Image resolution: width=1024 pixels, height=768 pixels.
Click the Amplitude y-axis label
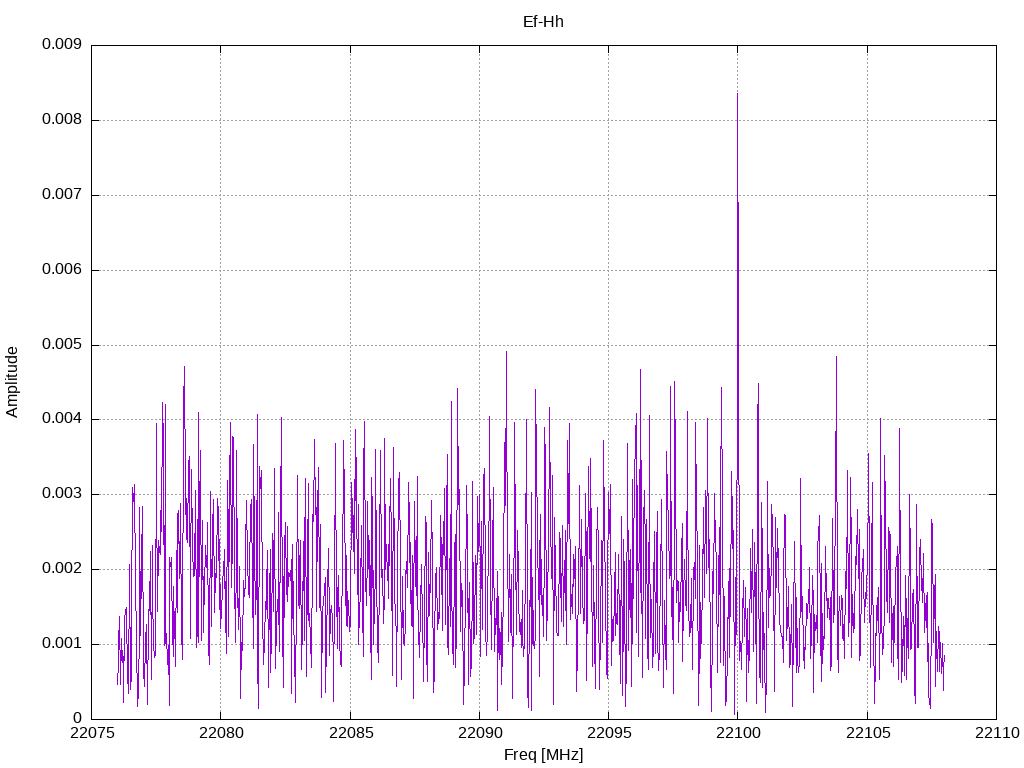click(13, 382)
